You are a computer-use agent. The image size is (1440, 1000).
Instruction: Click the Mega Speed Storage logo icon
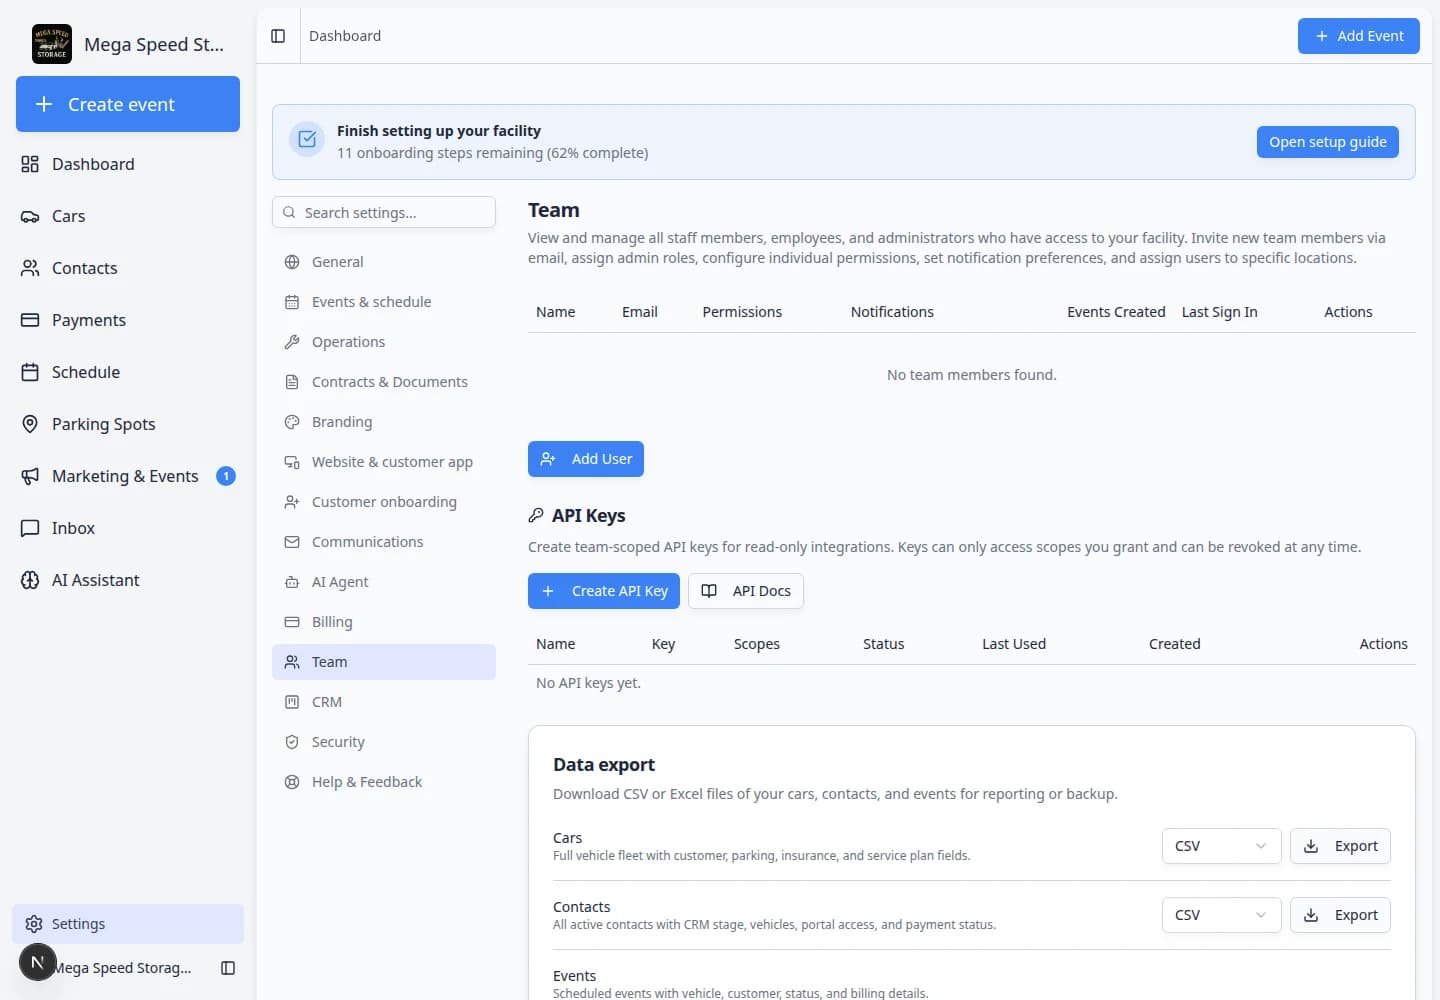click(52, 44)
